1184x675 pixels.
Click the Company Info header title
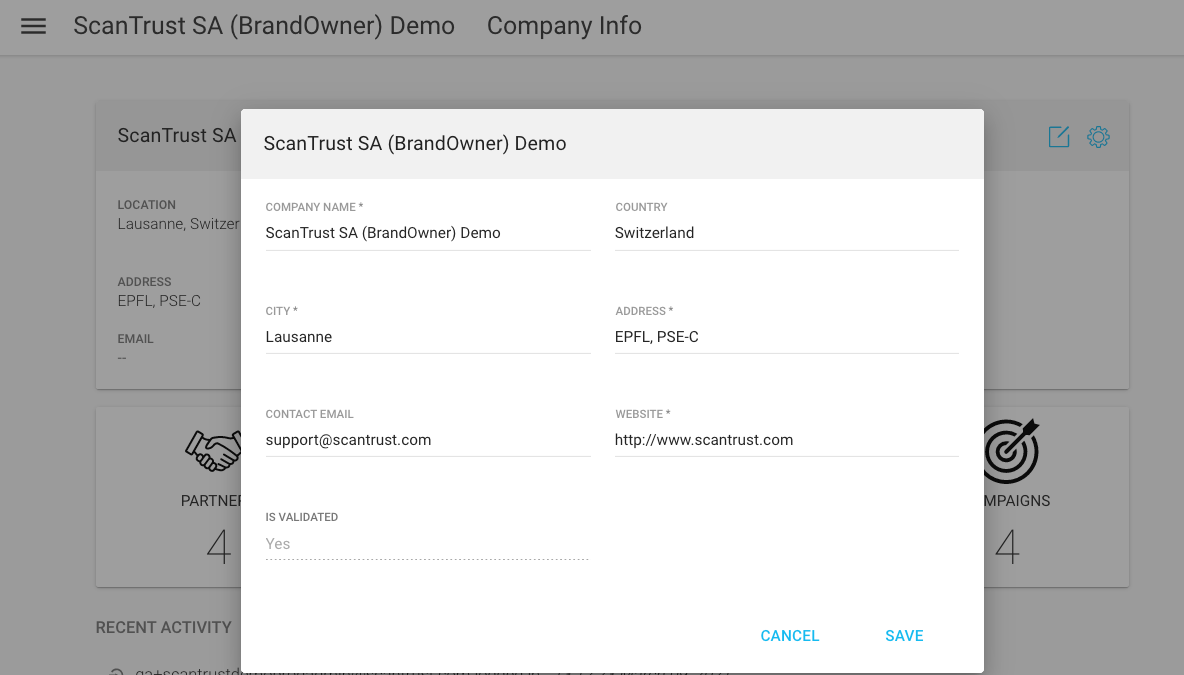[564, 26]
